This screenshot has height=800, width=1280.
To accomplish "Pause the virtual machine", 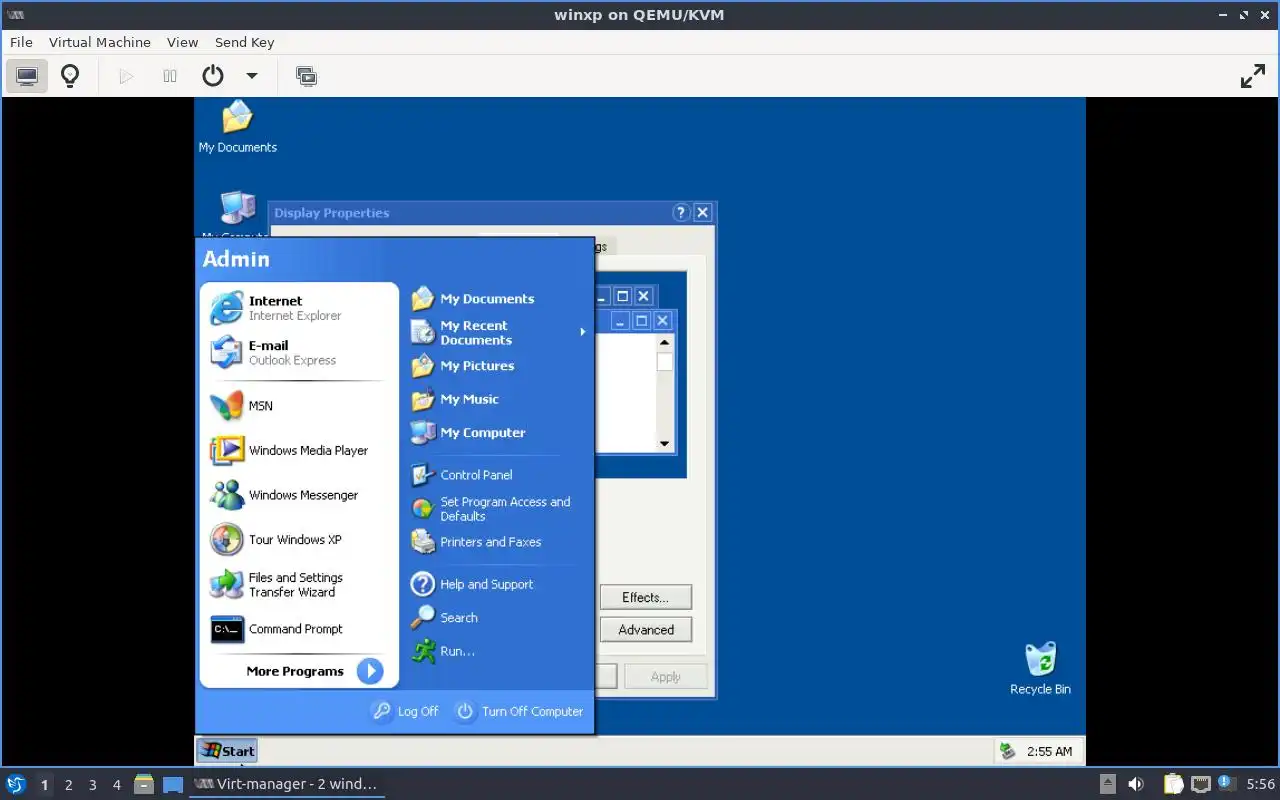I will click(x=170, y=76).
